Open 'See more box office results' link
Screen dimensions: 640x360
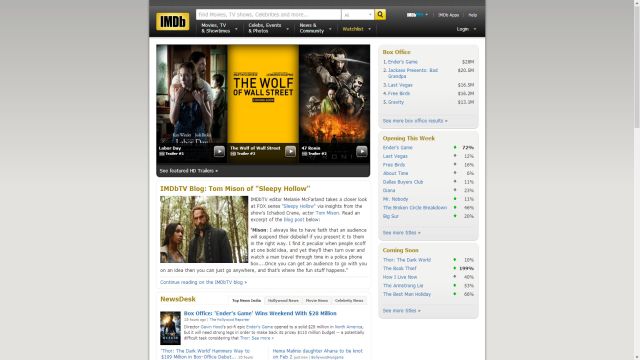point(415,121)
